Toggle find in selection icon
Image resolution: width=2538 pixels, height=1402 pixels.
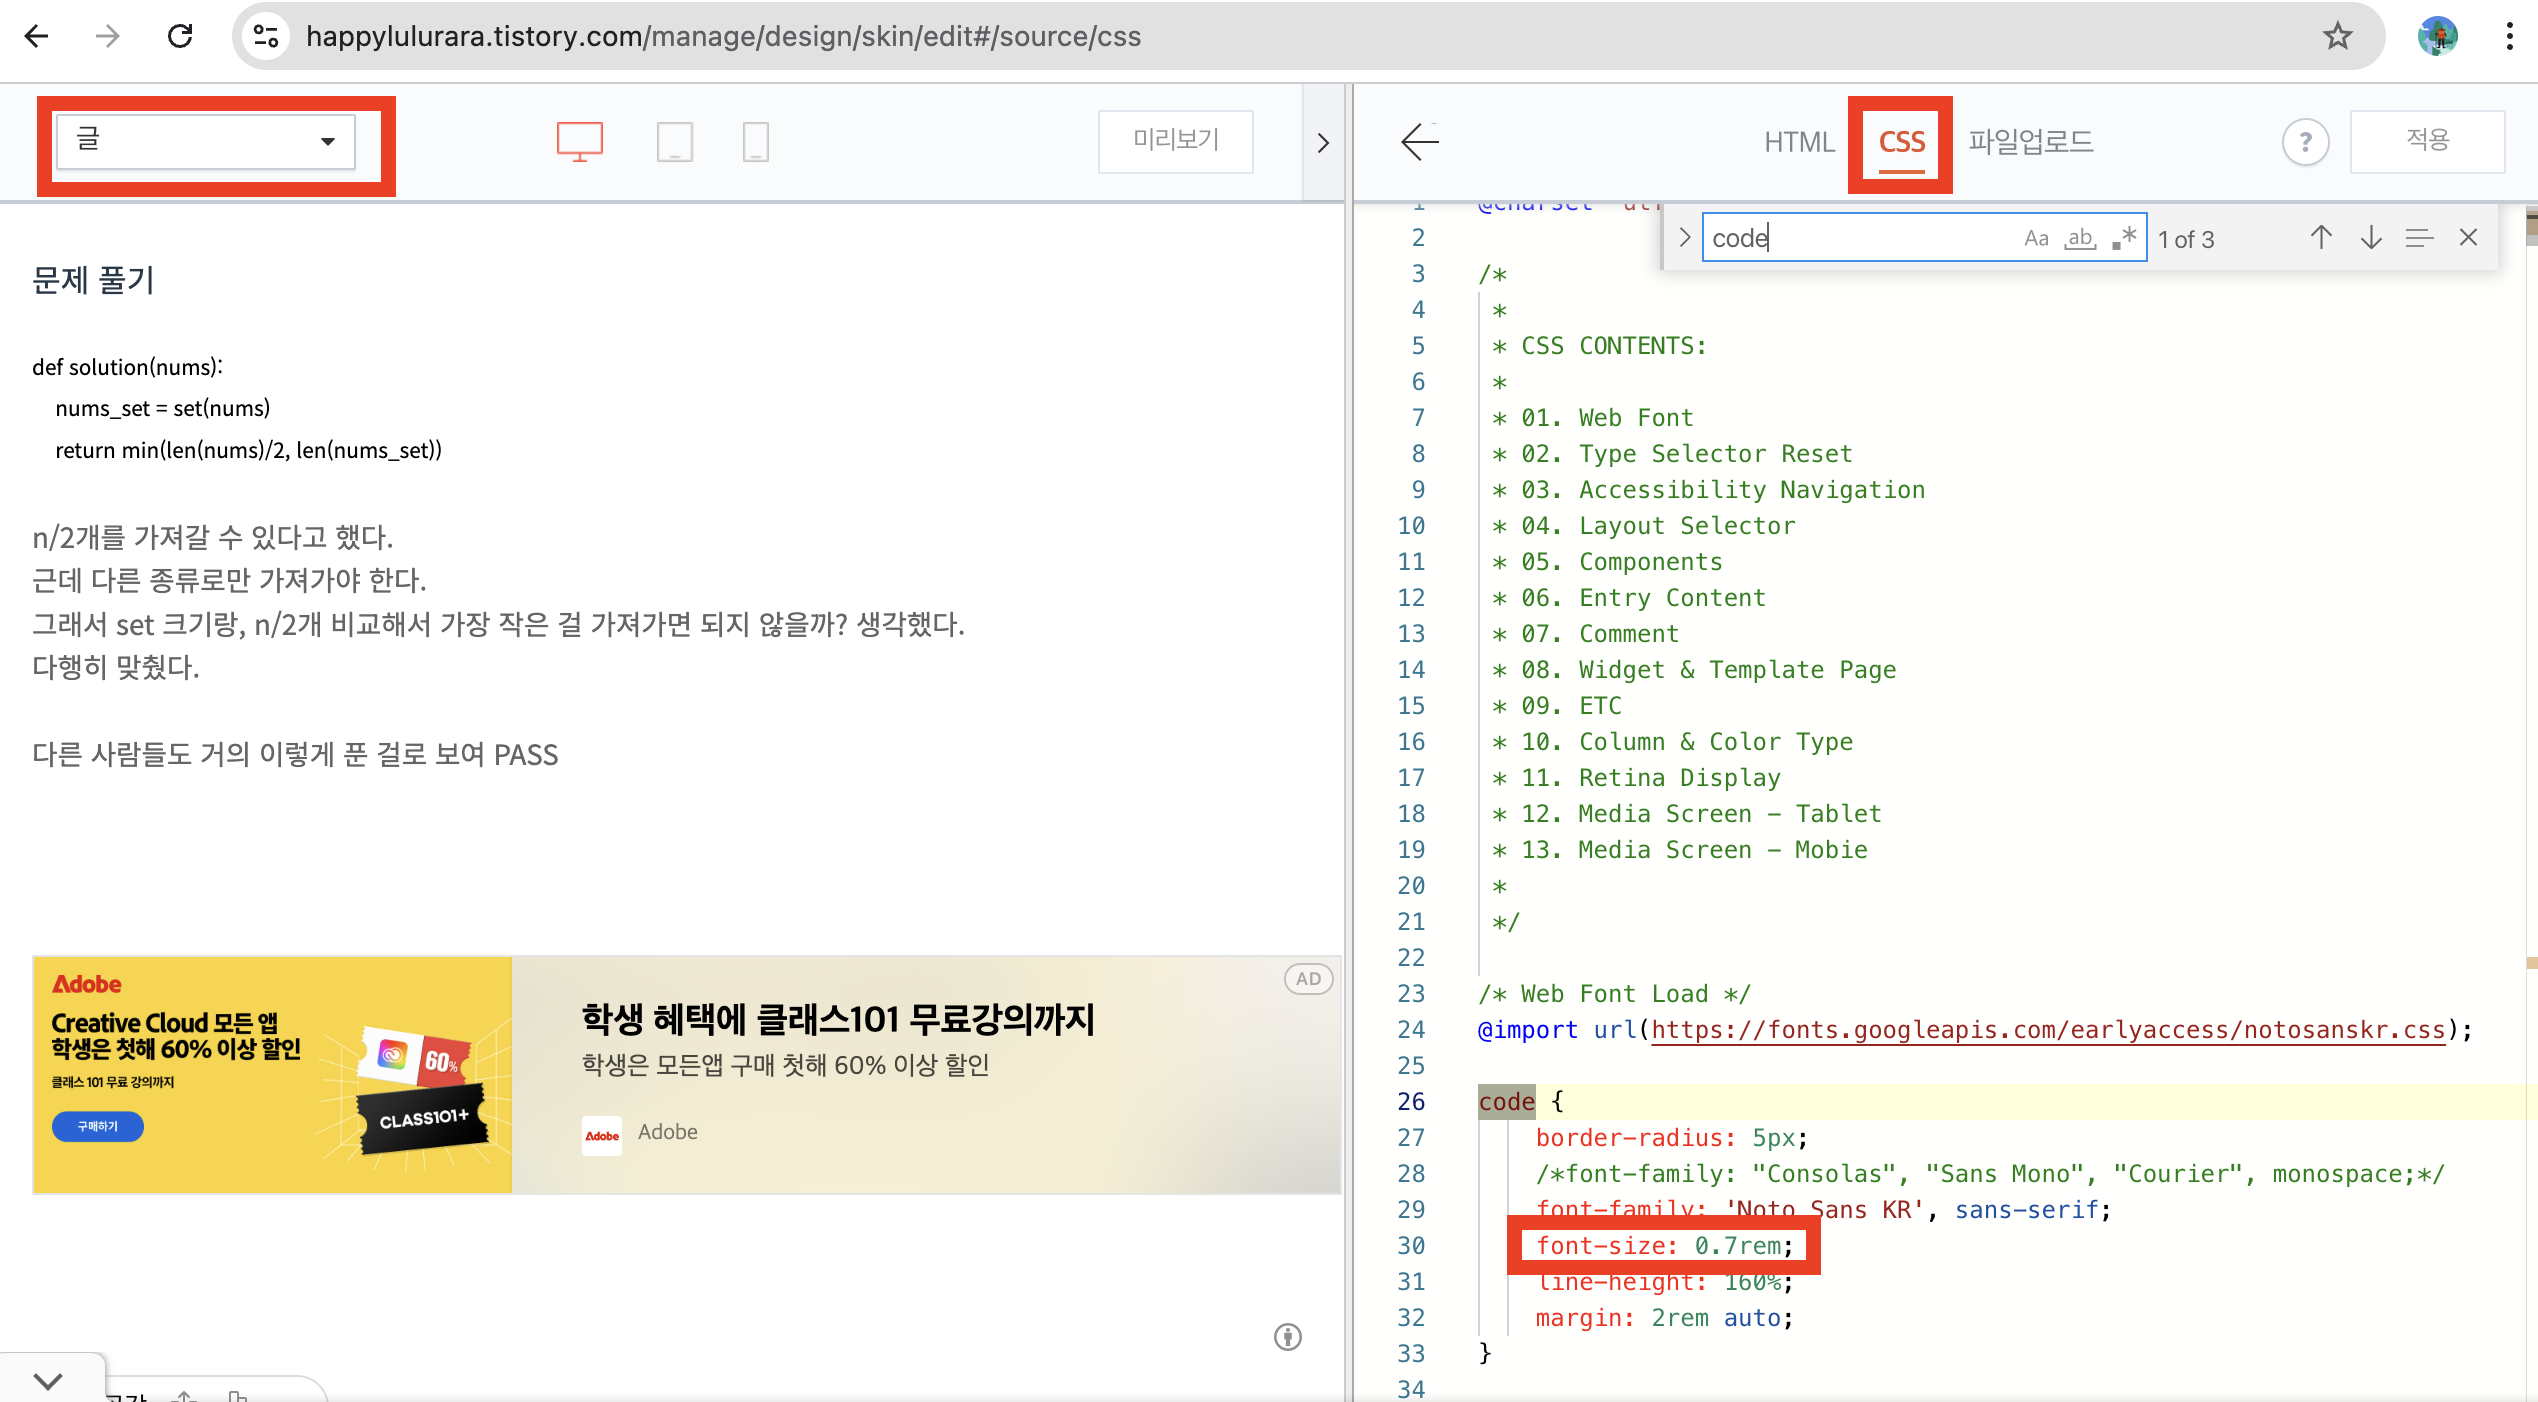tap(2419, 238)
